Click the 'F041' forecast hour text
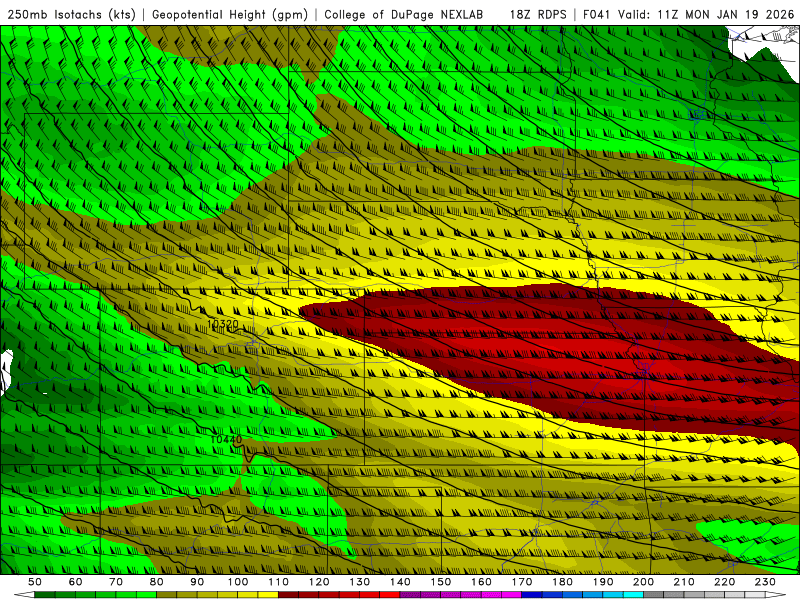Viewport: 800px width, 600px height. point(597,14)
